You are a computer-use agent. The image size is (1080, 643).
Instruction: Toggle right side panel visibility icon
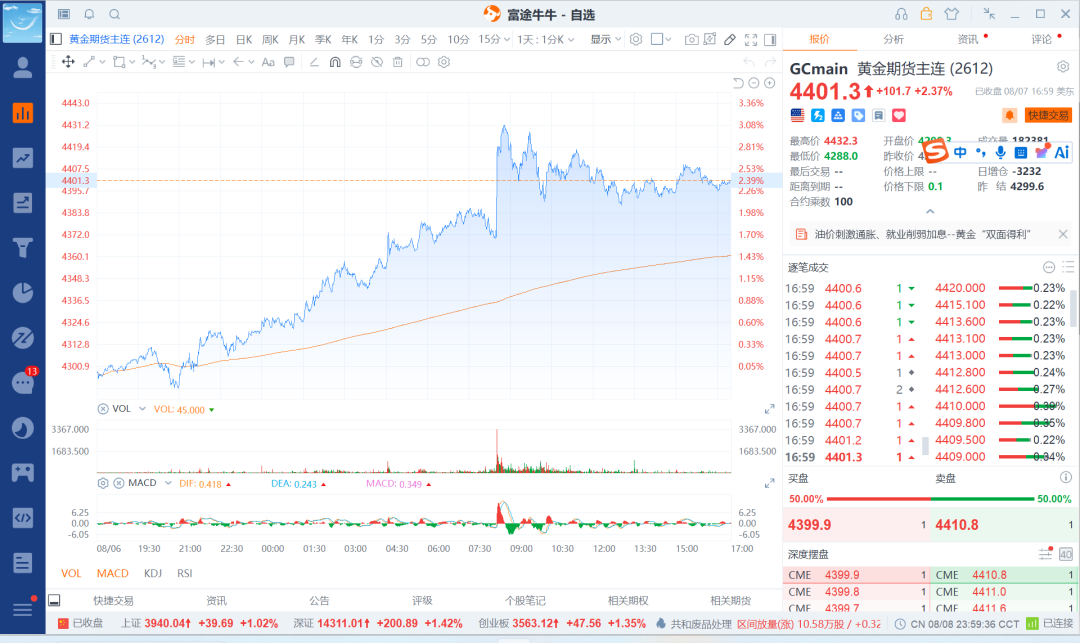tap(770, 40)
